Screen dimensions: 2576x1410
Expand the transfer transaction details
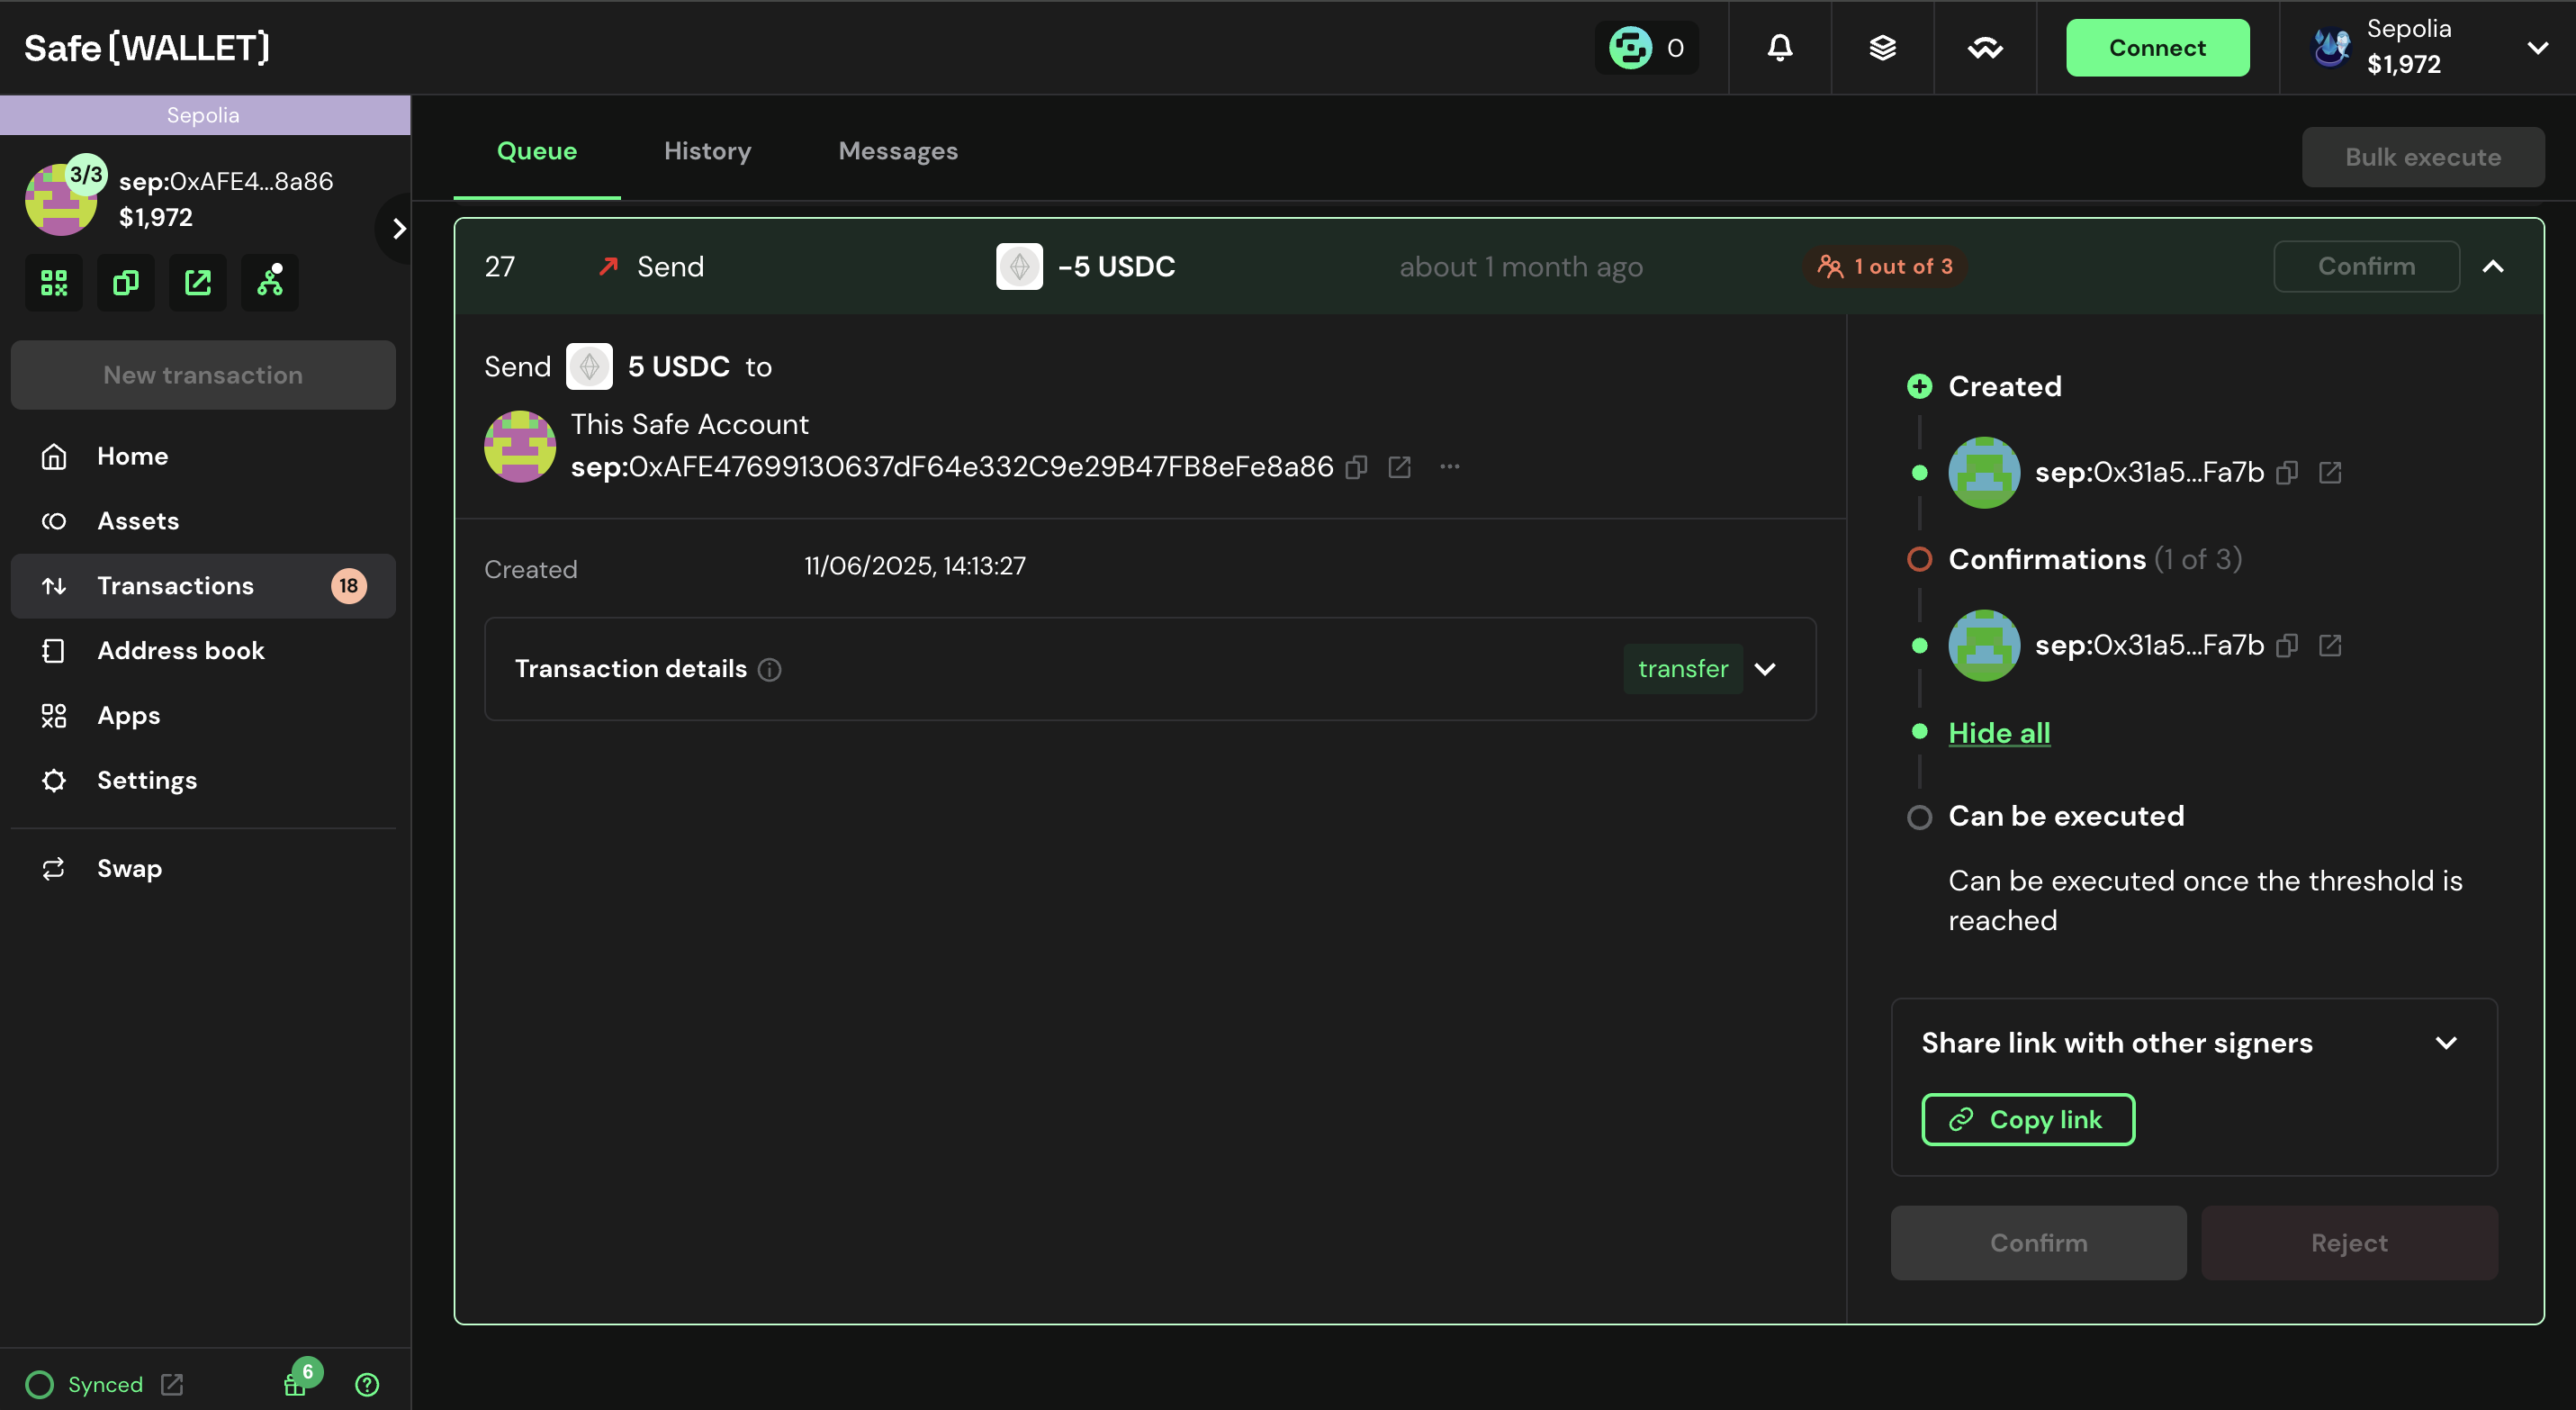(x=1765, y=669)
